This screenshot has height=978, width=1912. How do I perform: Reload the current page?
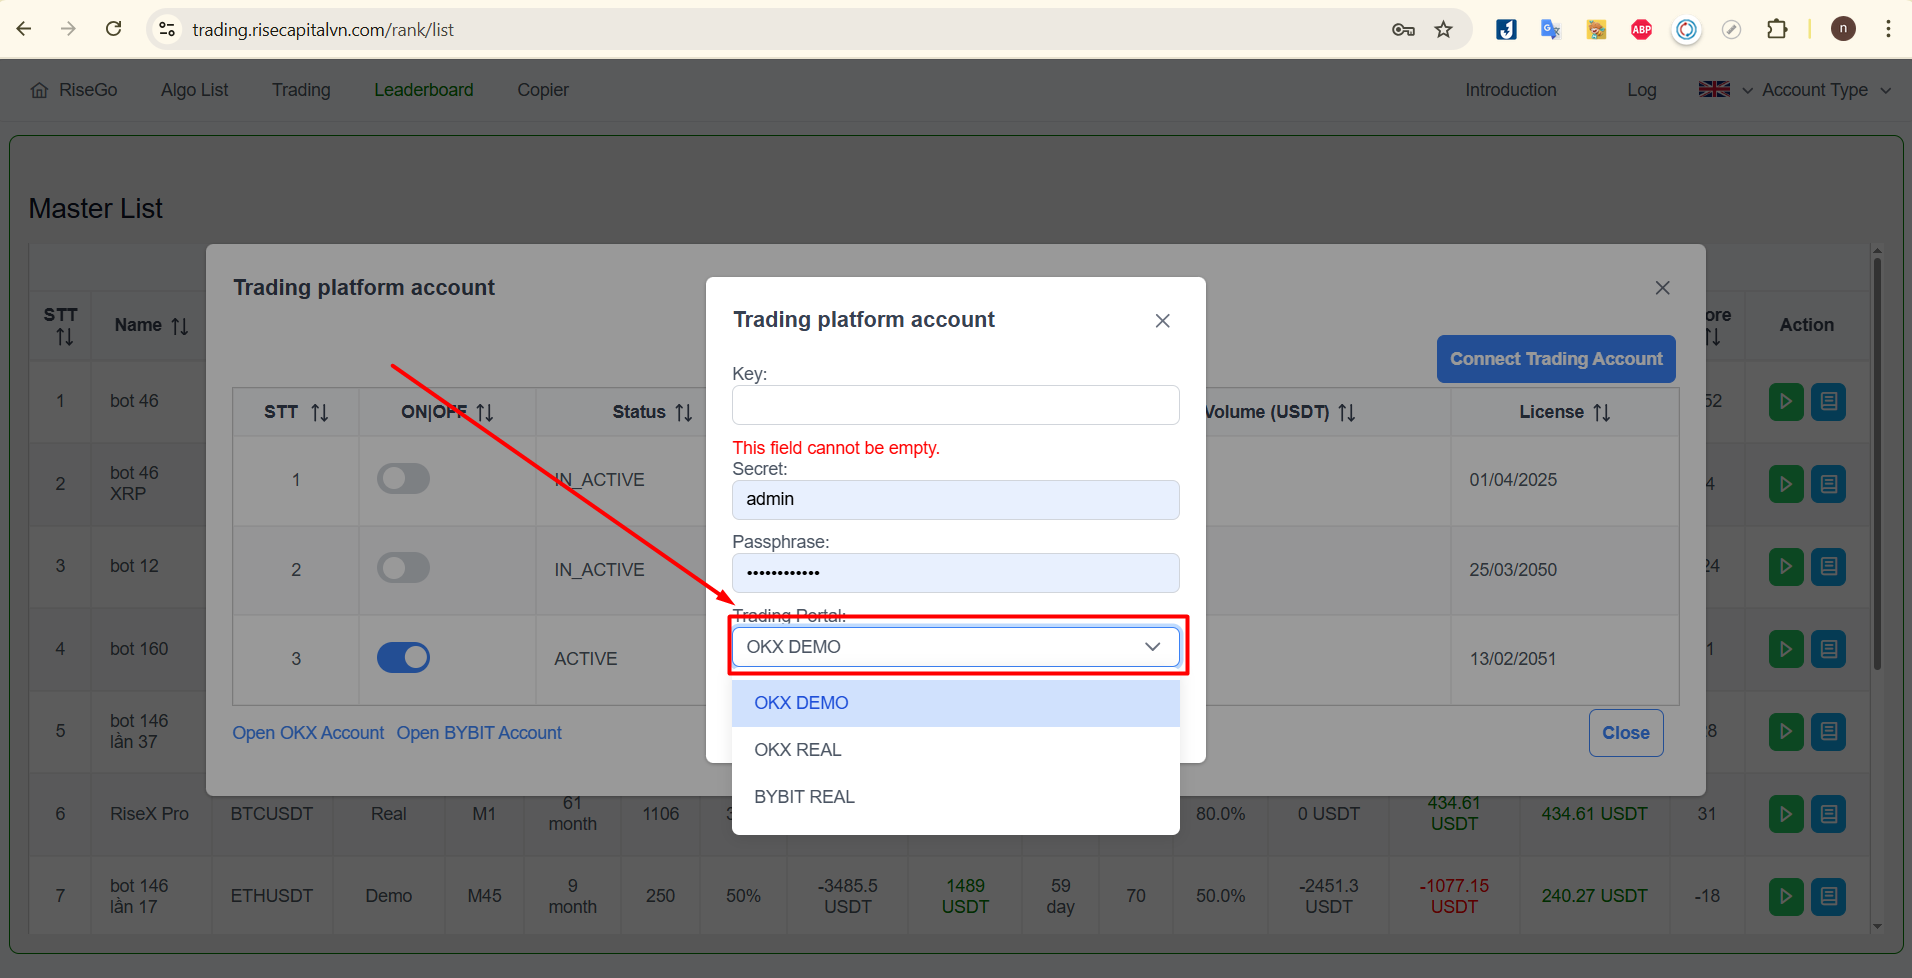point(114,29)
